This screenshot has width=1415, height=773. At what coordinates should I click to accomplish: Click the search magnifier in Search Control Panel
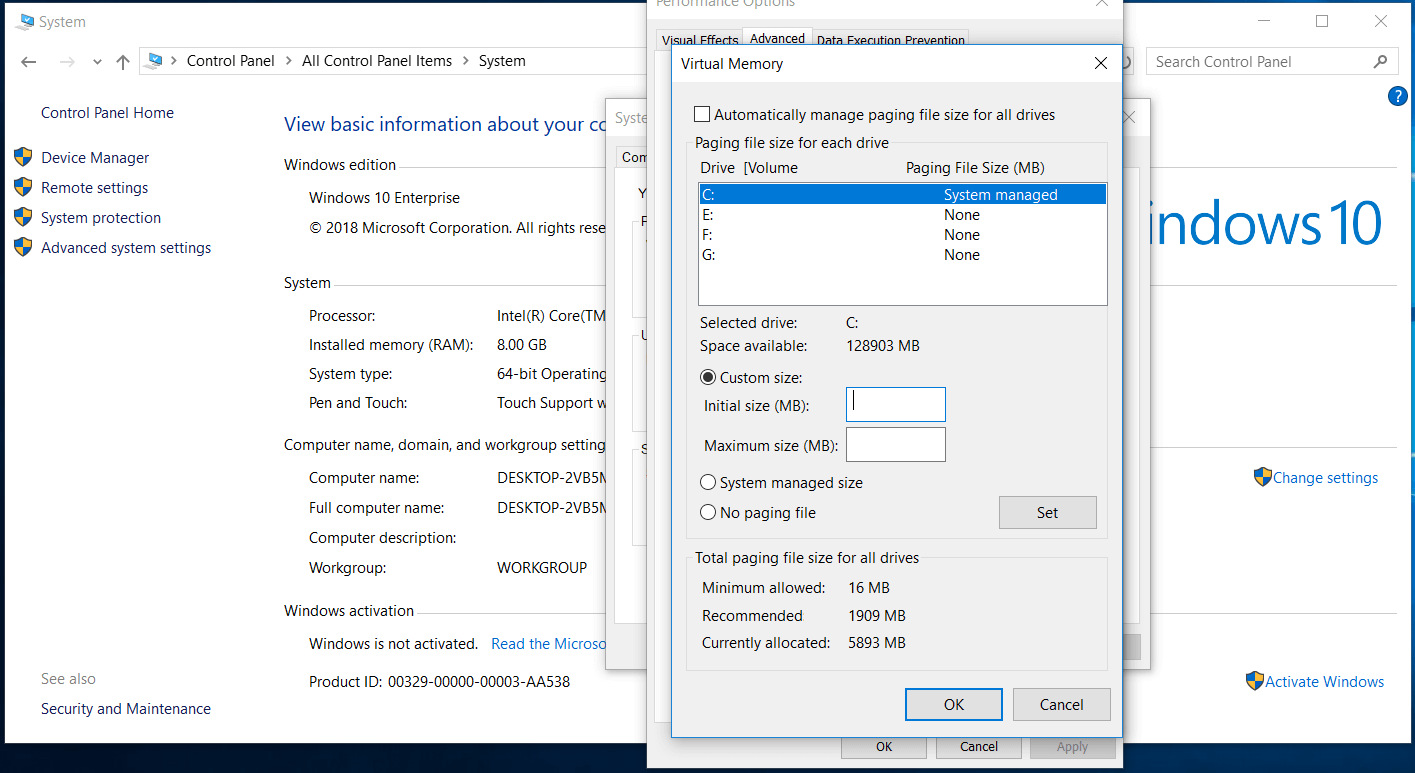(1381, 61)
